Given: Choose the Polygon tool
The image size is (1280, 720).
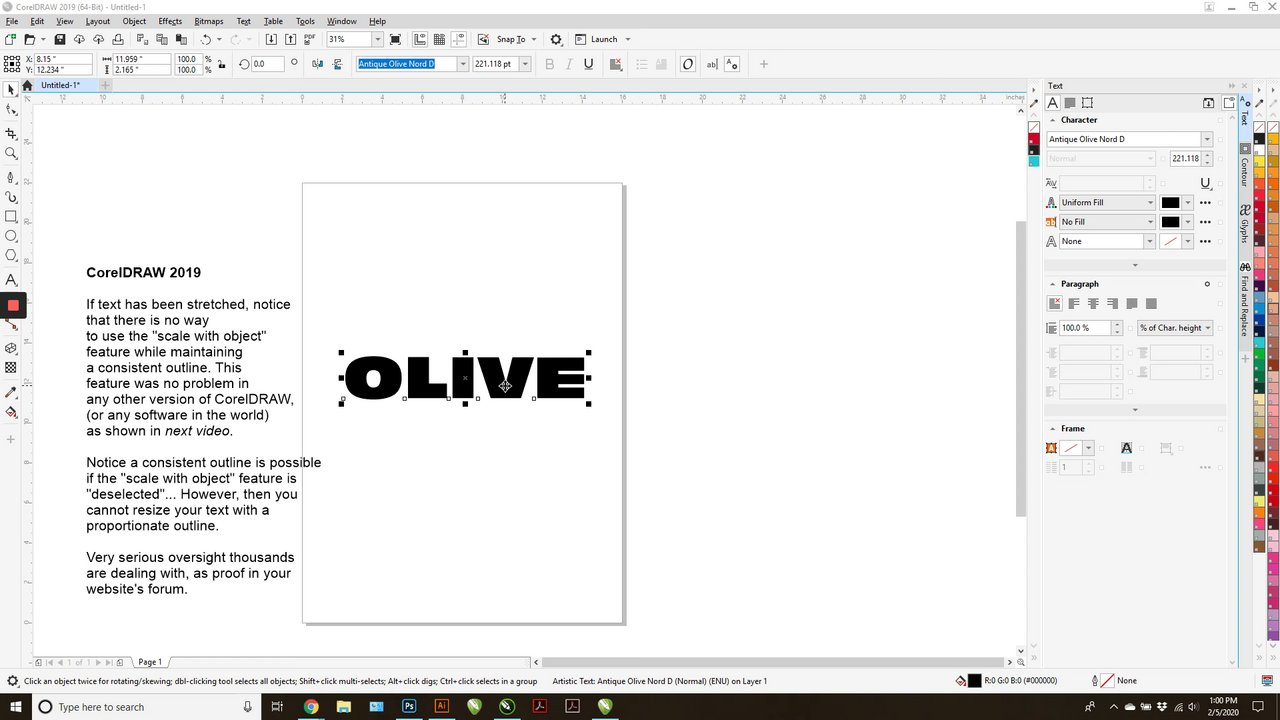Looking at the screenshot, I should coord(11,256).
